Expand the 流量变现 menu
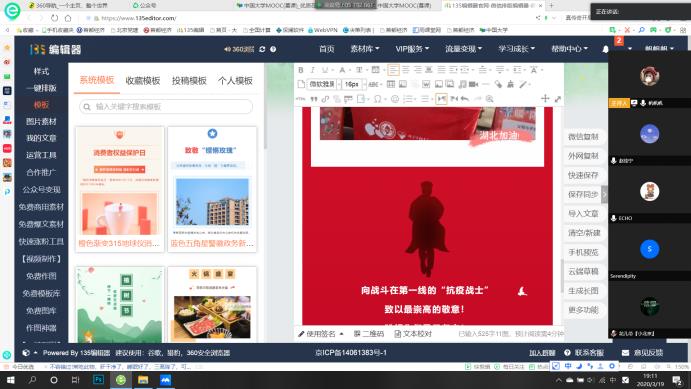691x389 pixels. click(x=463, y=49)
